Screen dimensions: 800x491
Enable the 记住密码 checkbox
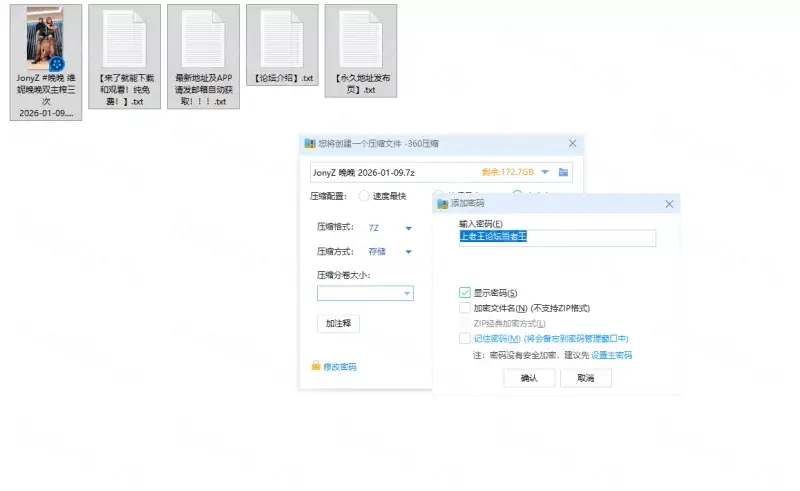pyautogui.click(x=464, y=338)
